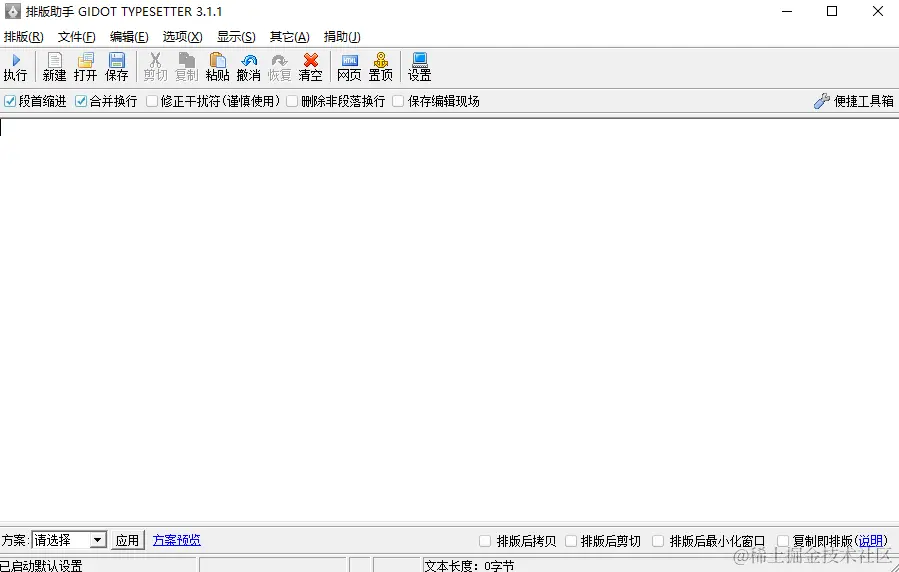Toggle the 段首缩进 checkbox

(x=10, y=101)
